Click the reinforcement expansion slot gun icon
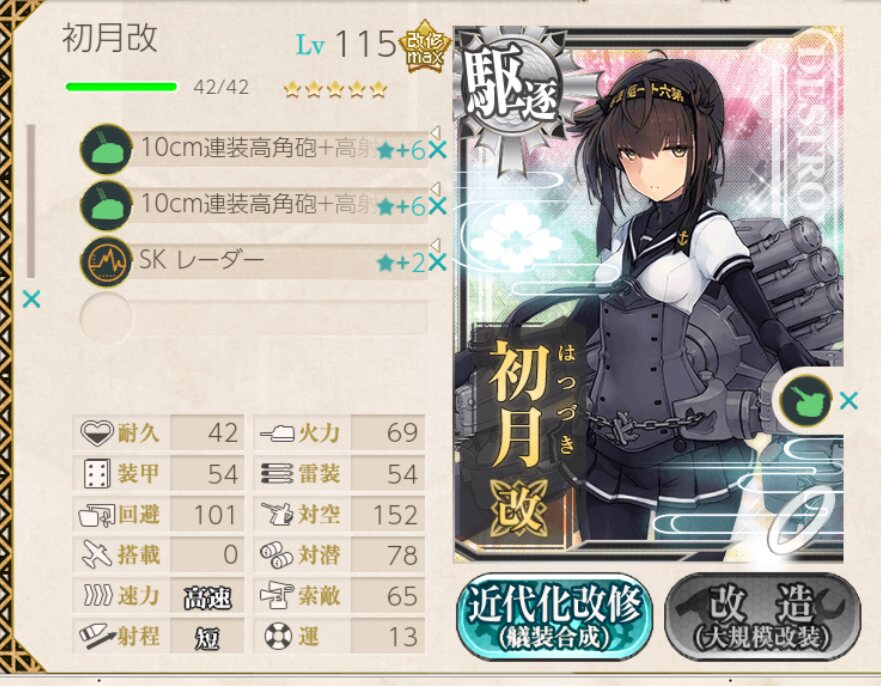Image resolution: width=881 pixels, height=686 pixels. coord(806,401)
